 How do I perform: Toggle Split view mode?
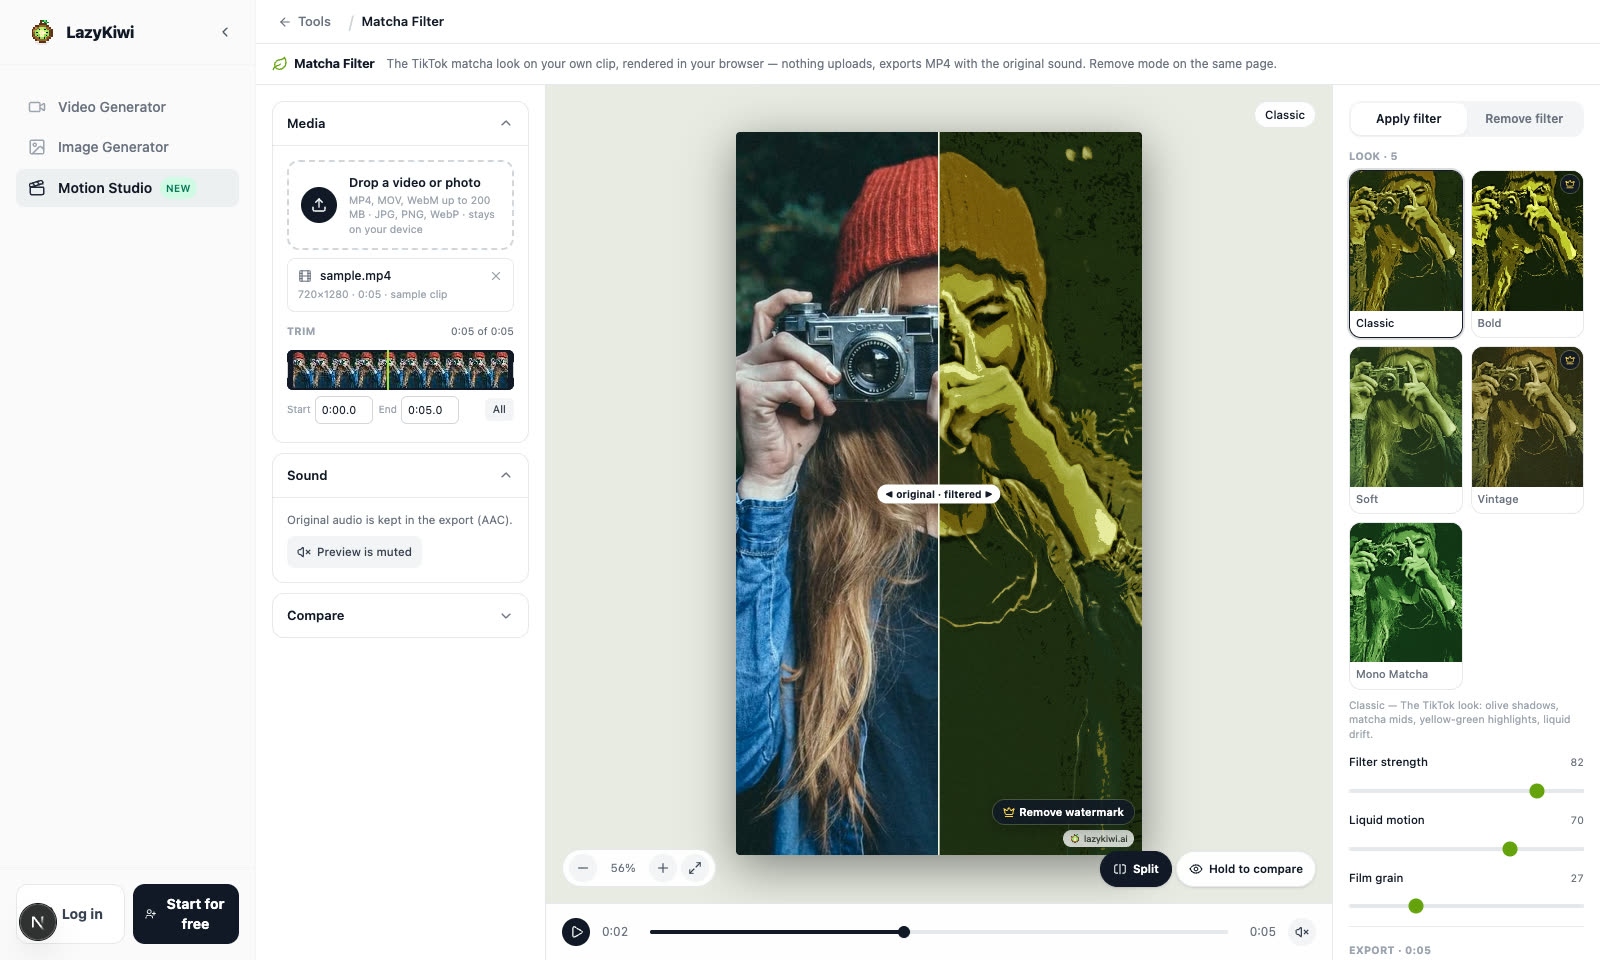1136,869
